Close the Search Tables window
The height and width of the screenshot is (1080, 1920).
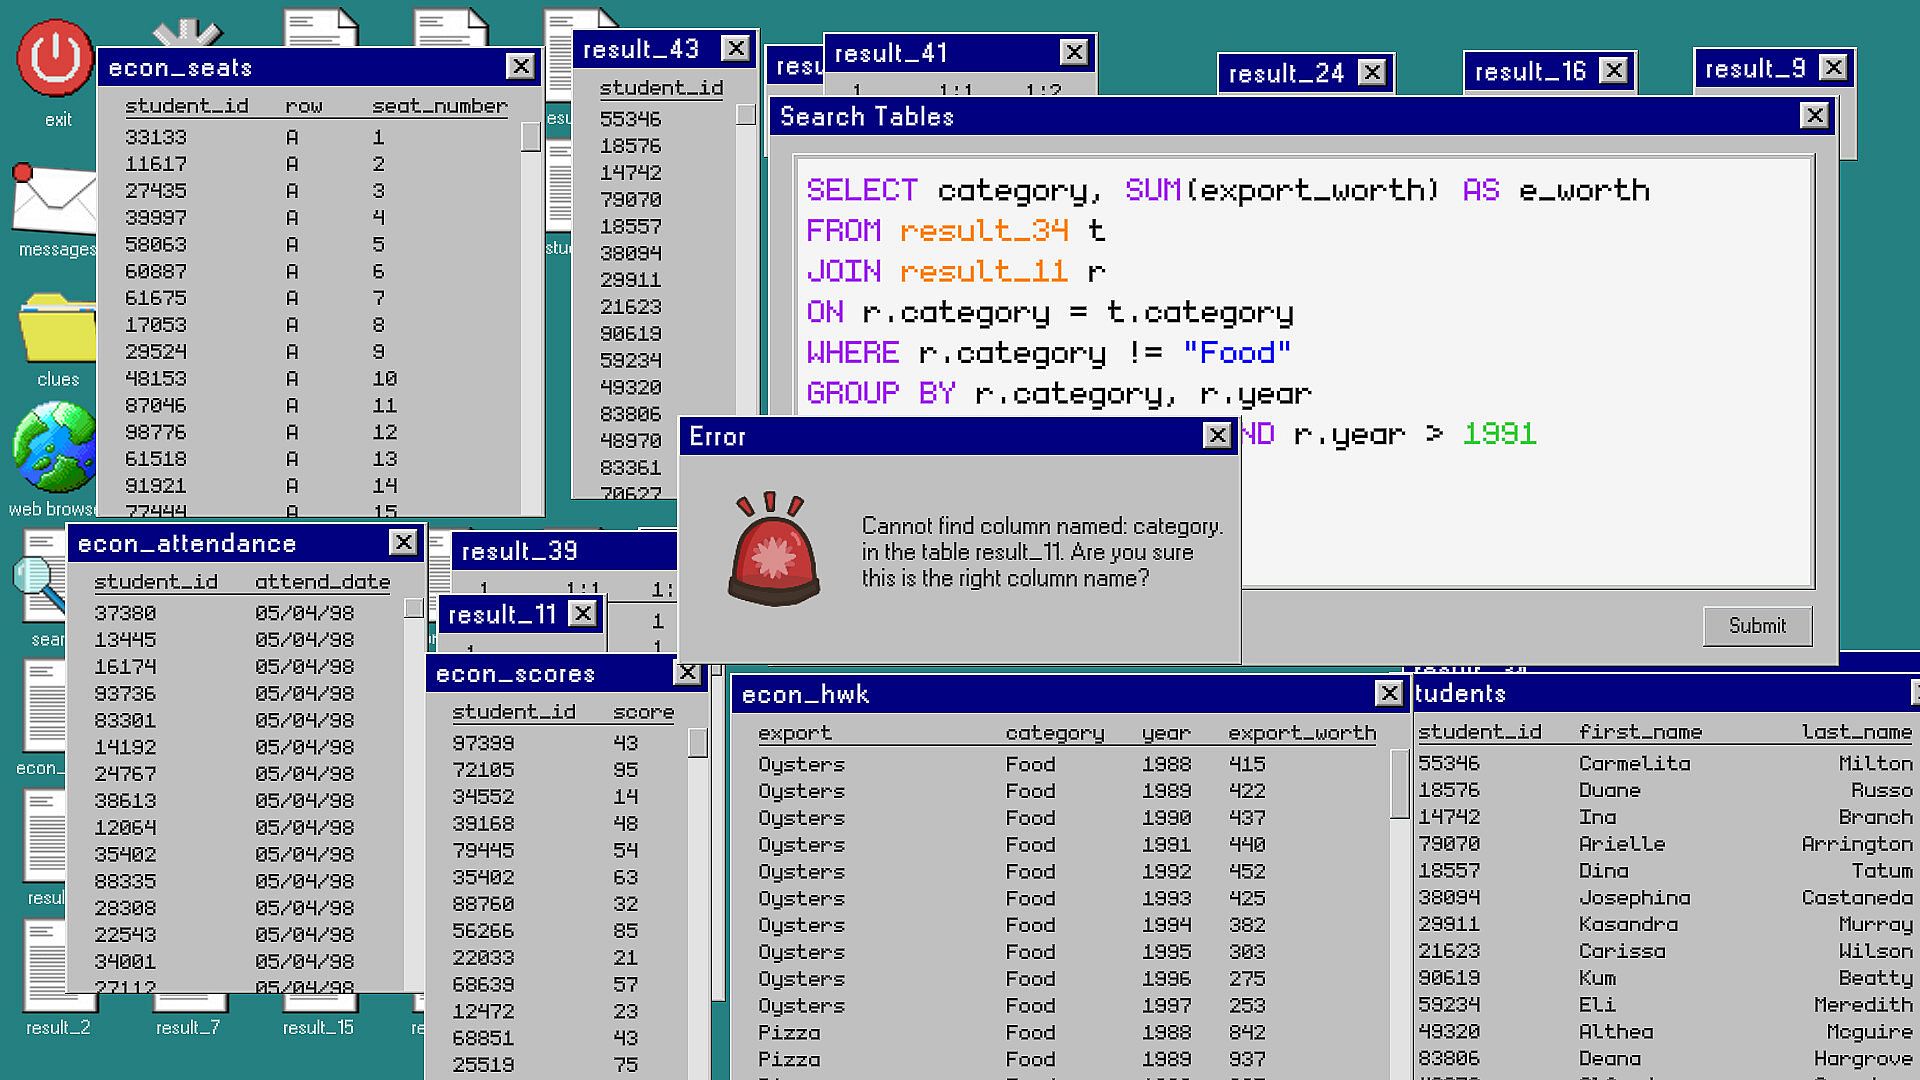1814,116
